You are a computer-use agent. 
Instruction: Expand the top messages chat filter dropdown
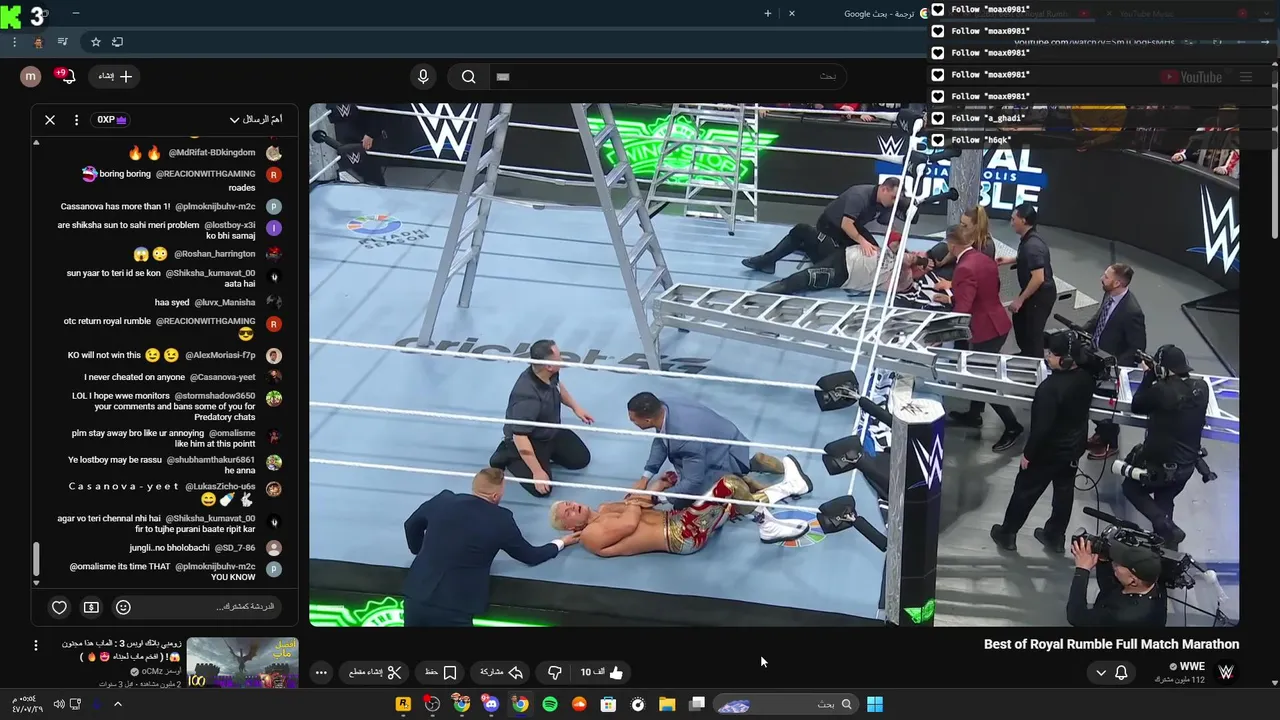(x=256, y=120)
